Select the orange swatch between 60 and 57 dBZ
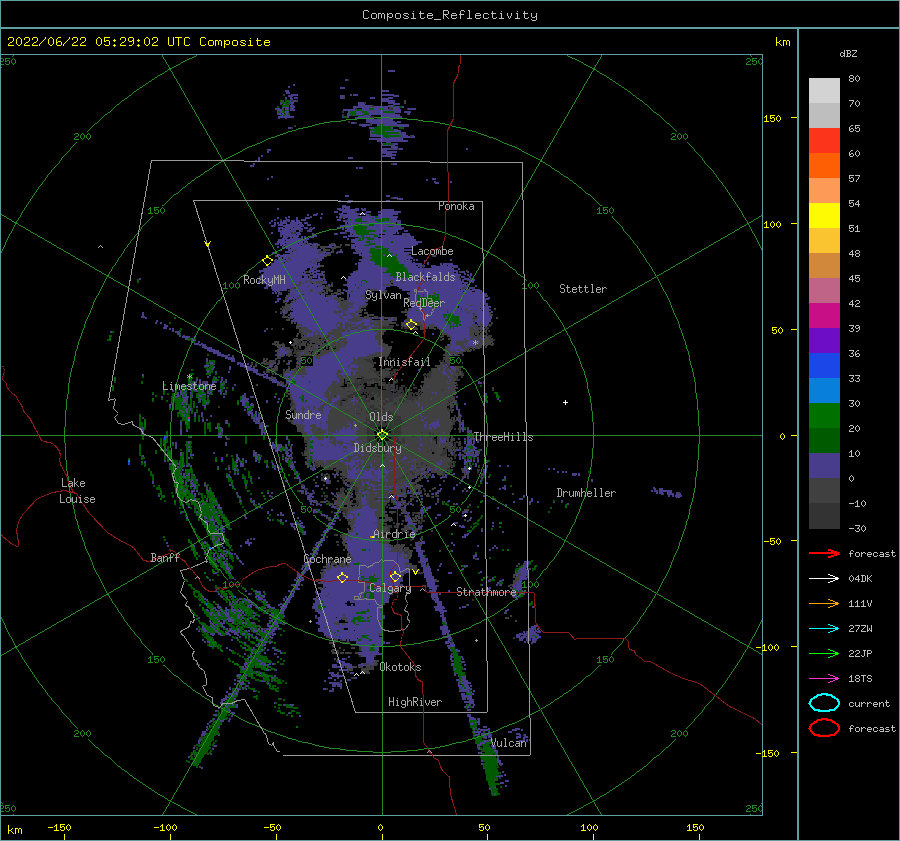 824,165
